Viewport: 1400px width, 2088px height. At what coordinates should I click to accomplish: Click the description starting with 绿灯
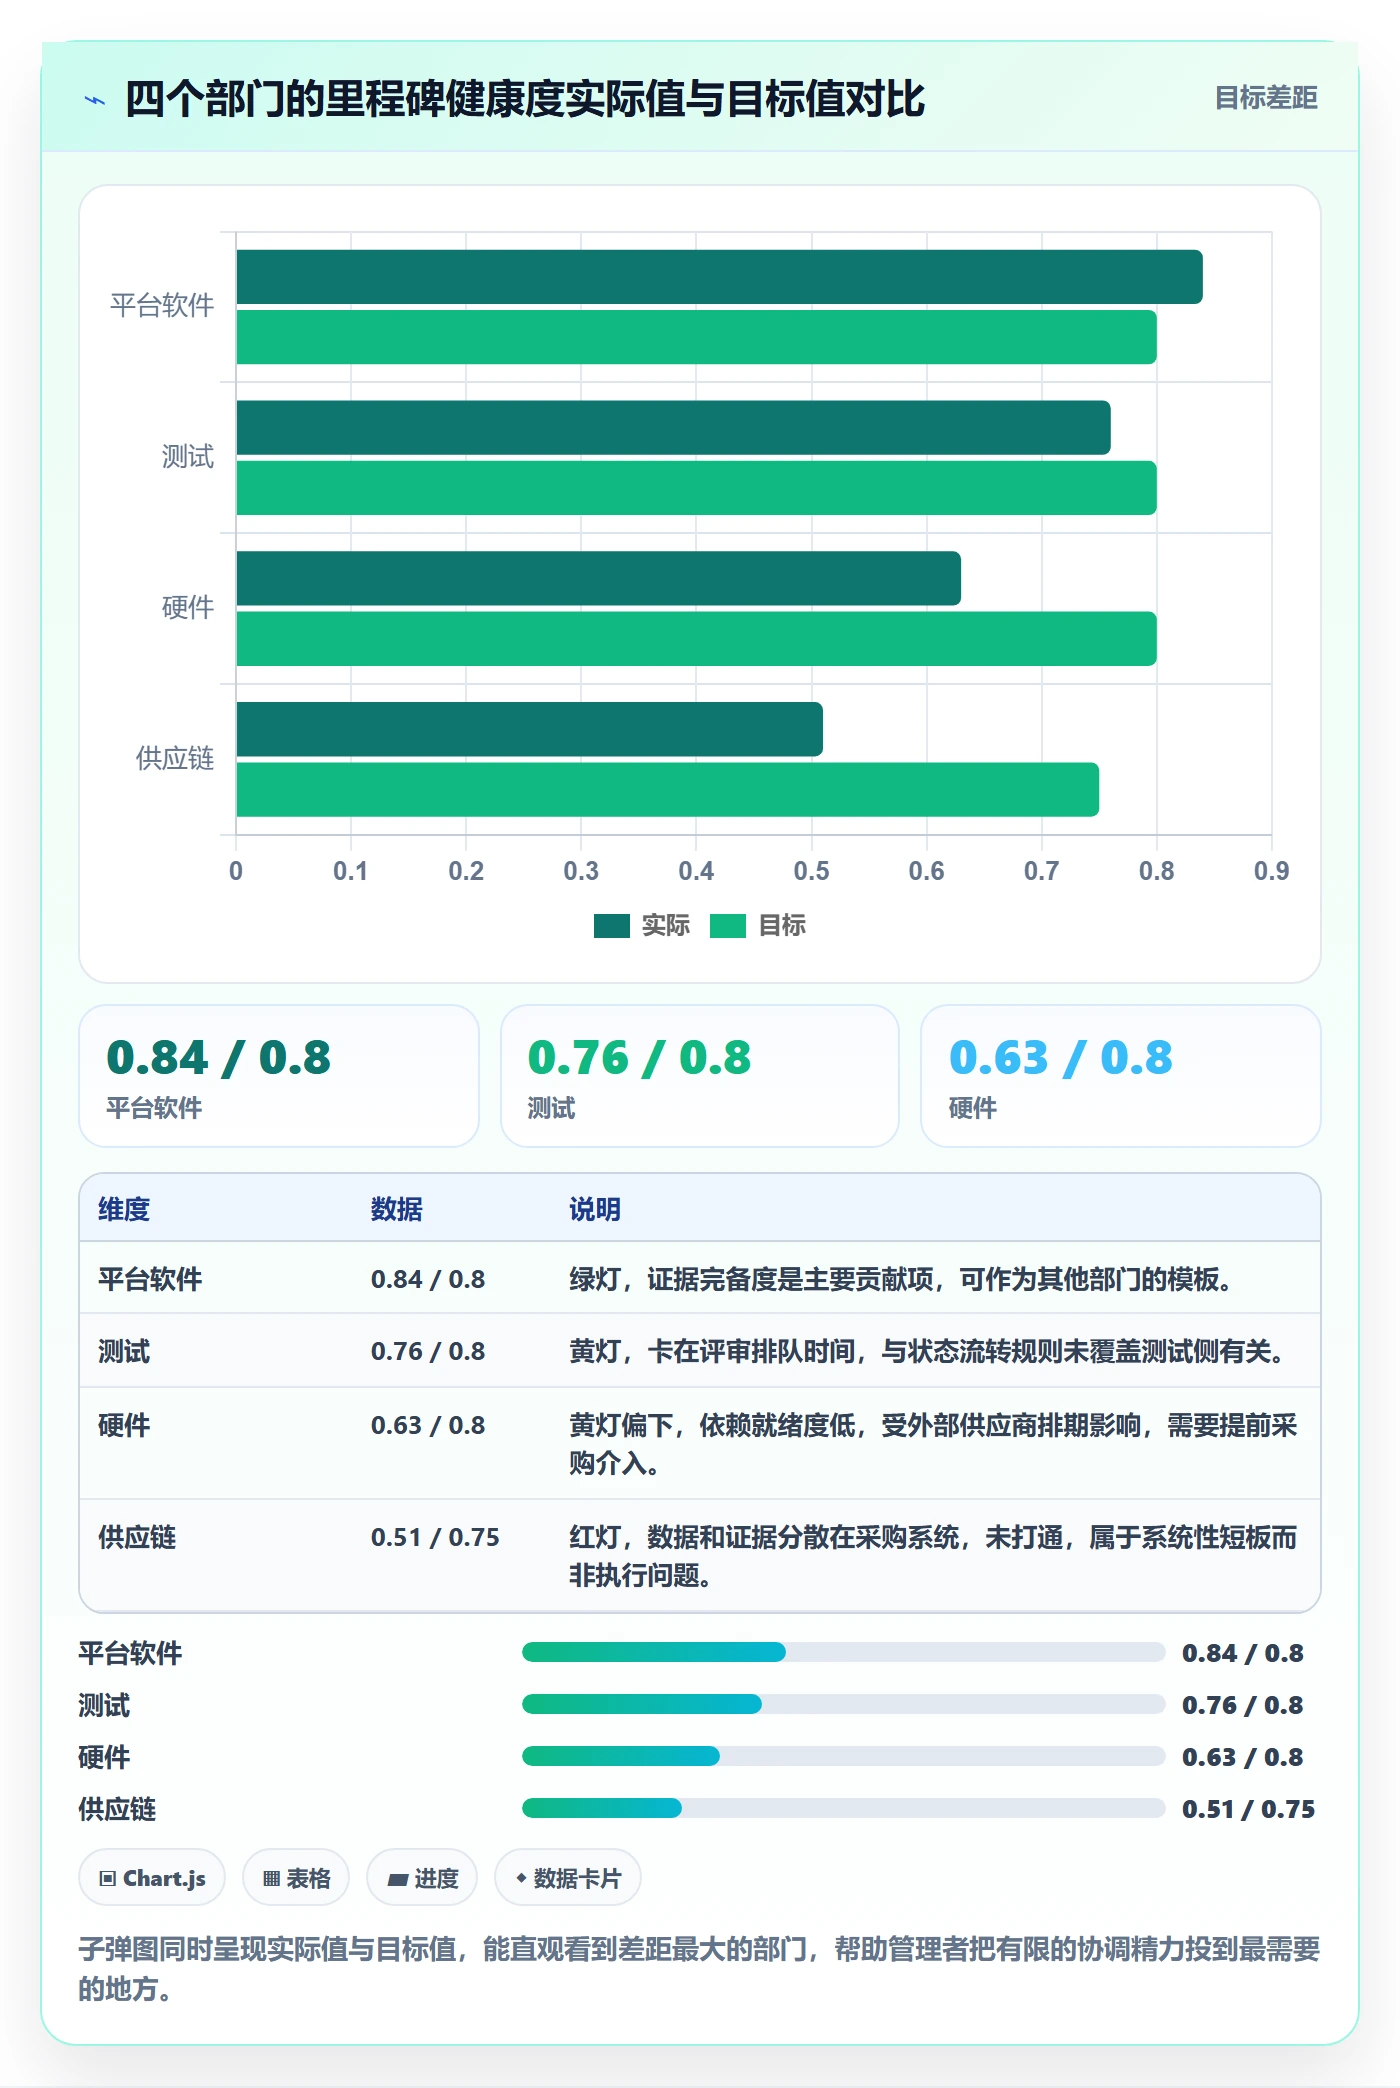[900, 1279]
